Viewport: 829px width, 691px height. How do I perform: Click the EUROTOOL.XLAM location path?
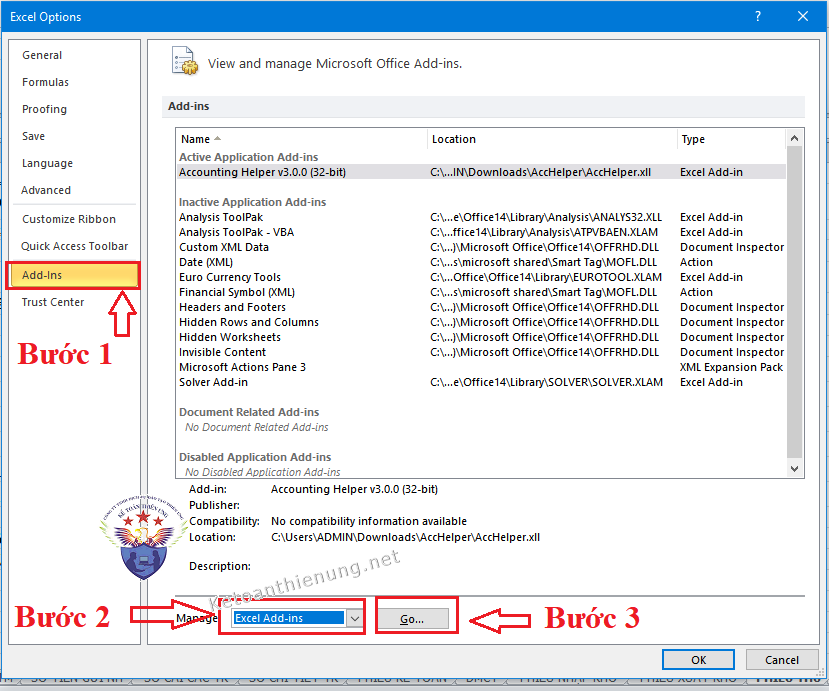point(546,277)
